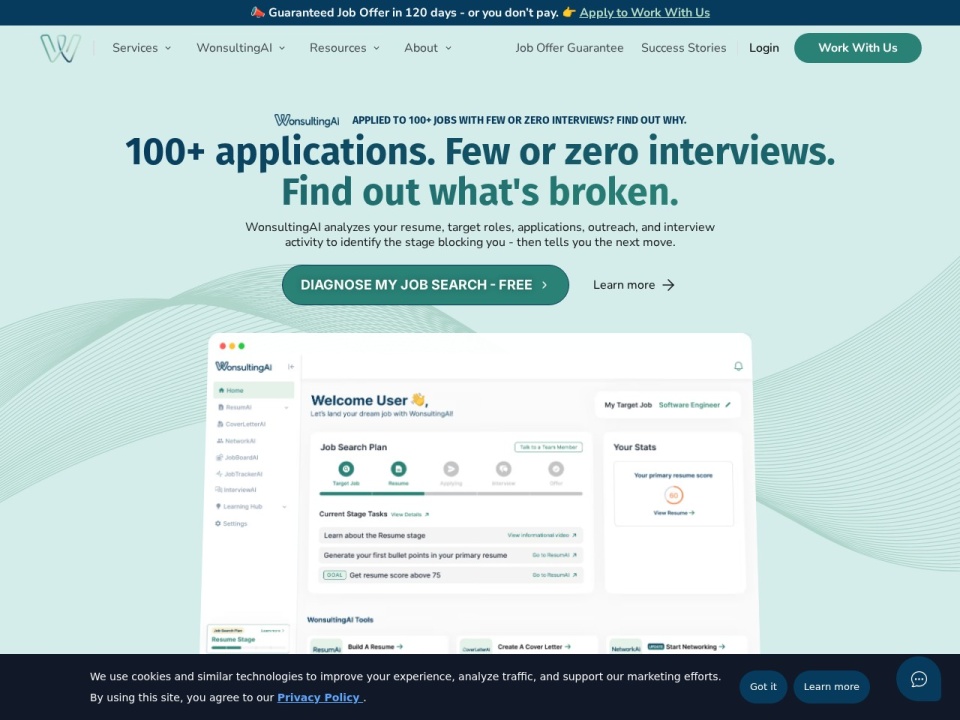
Task: Click WonsultingAI logo in the hero tagline
Action: point(307,120)
